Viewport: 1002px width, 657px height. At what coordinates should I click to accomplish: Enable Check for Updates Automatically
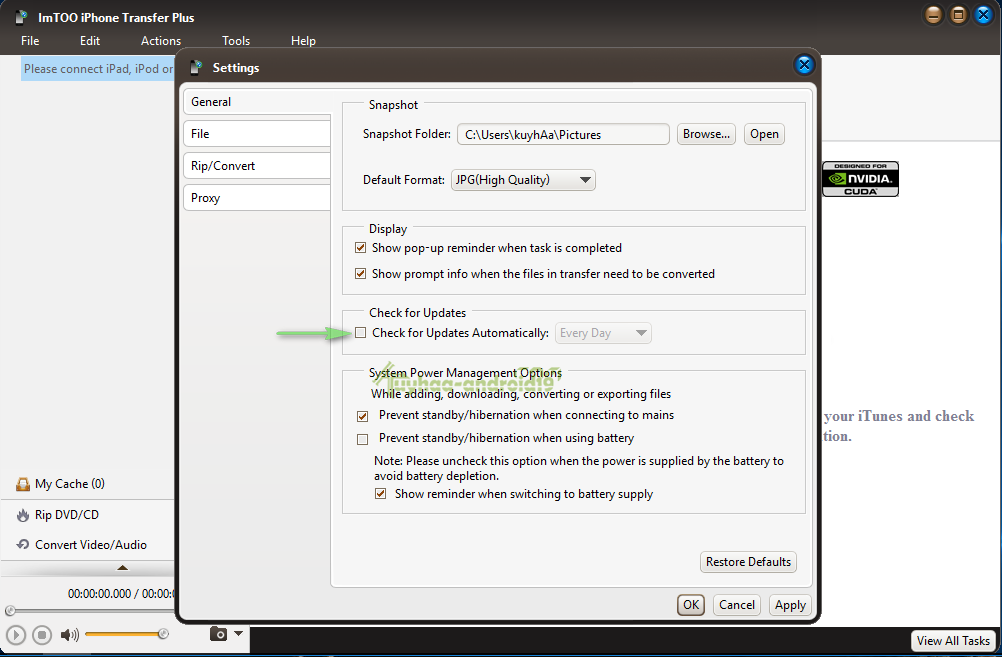[x=360, y=332]
